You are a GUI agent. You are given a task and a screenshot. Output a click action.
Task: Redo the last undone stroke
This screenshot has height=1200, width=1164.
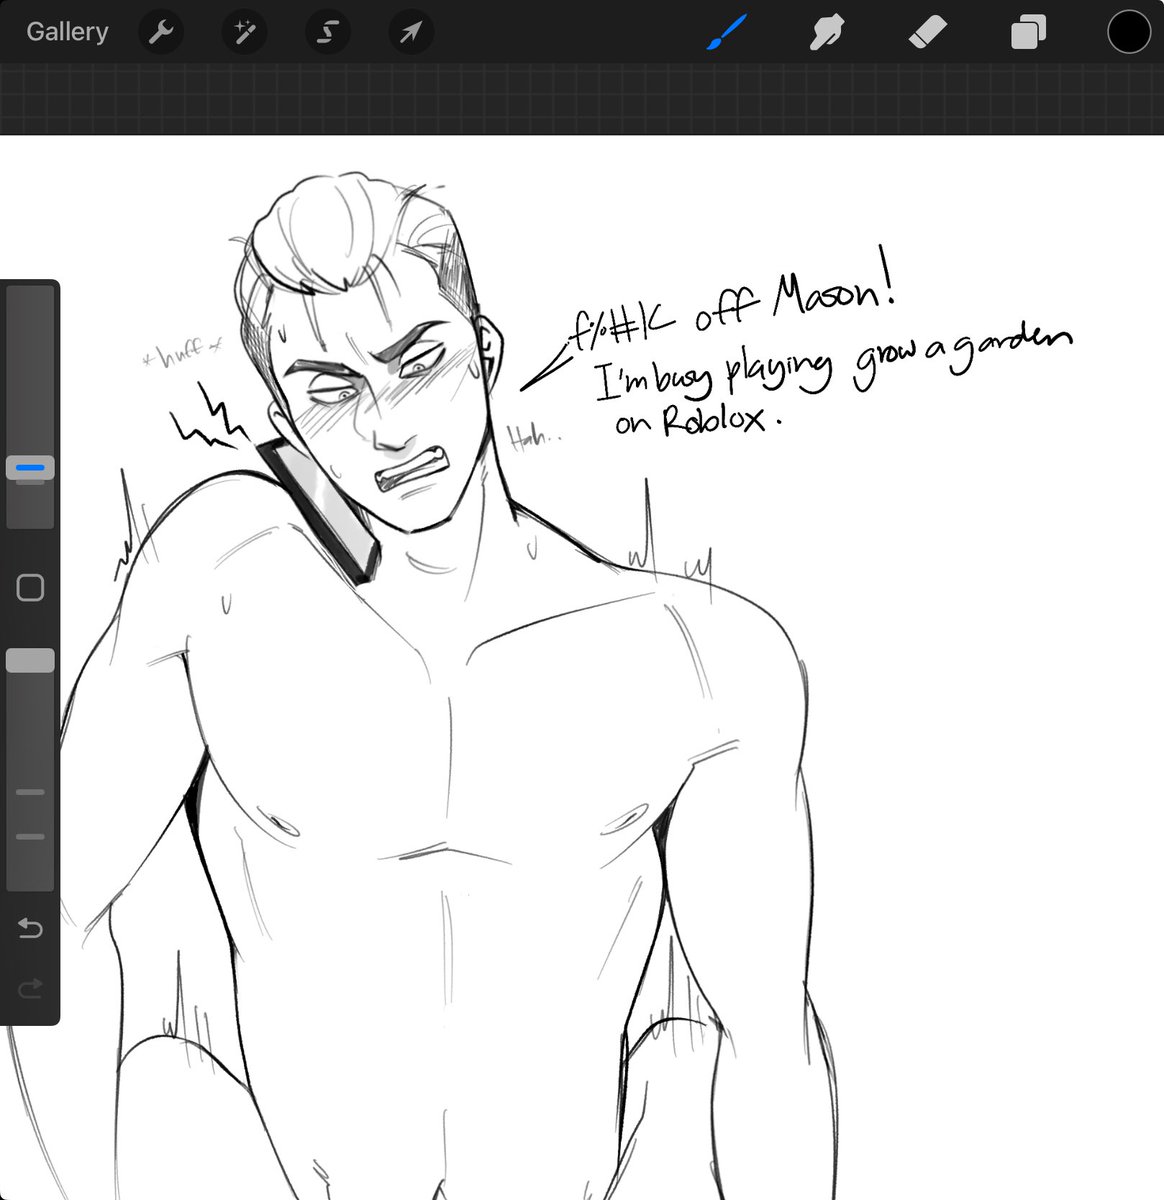coord(30,989)
